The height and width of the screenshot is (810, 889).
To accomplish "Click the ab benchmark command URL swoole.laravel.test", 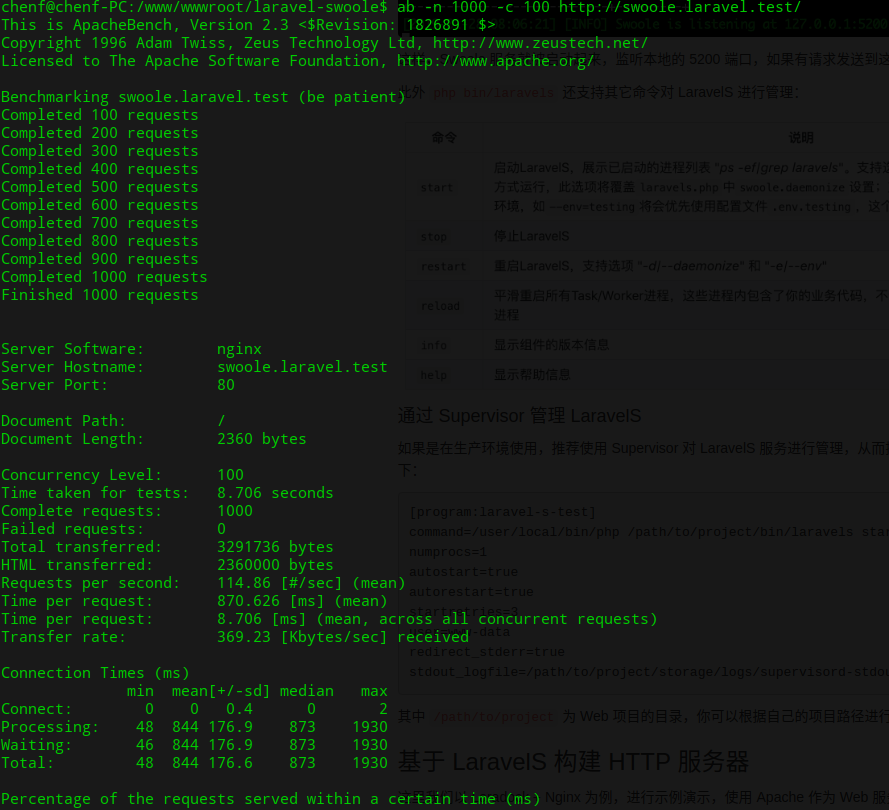I will point(680,7).
